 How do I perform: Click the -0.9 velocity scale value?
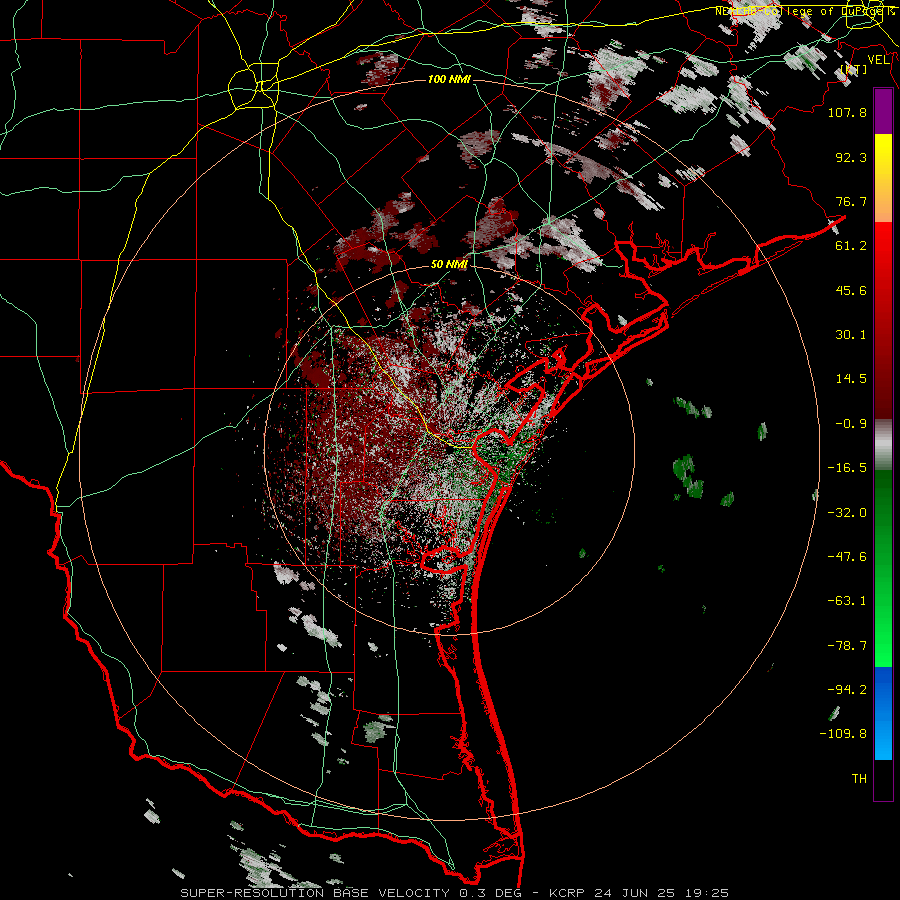851,424
